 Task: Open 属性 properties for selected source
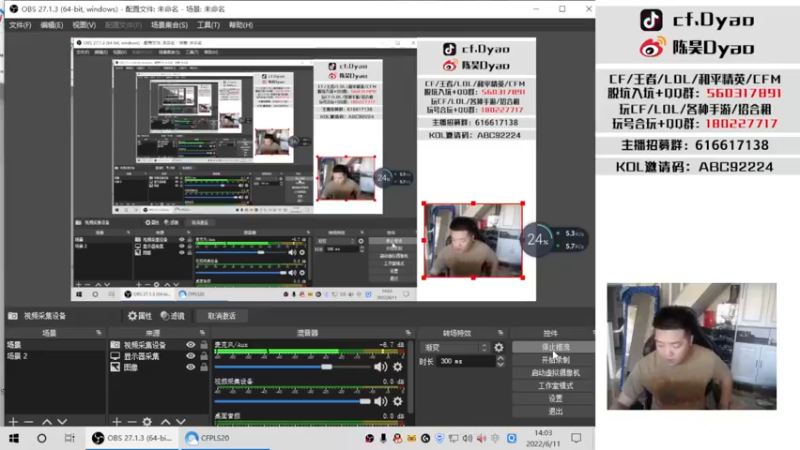point(140,316)
